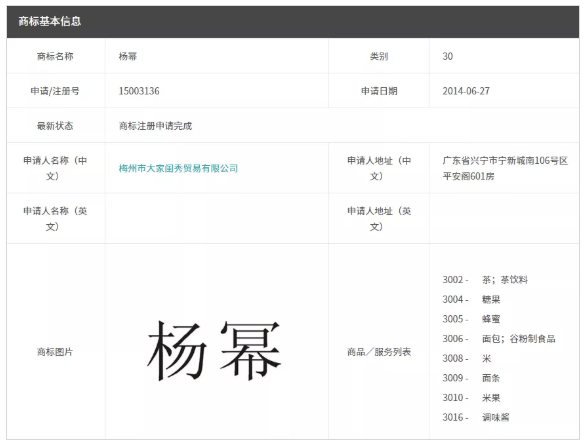Select the 3004 糖果 goods entry
This screenshot has height=446, width=586.
tap(471, 299)
